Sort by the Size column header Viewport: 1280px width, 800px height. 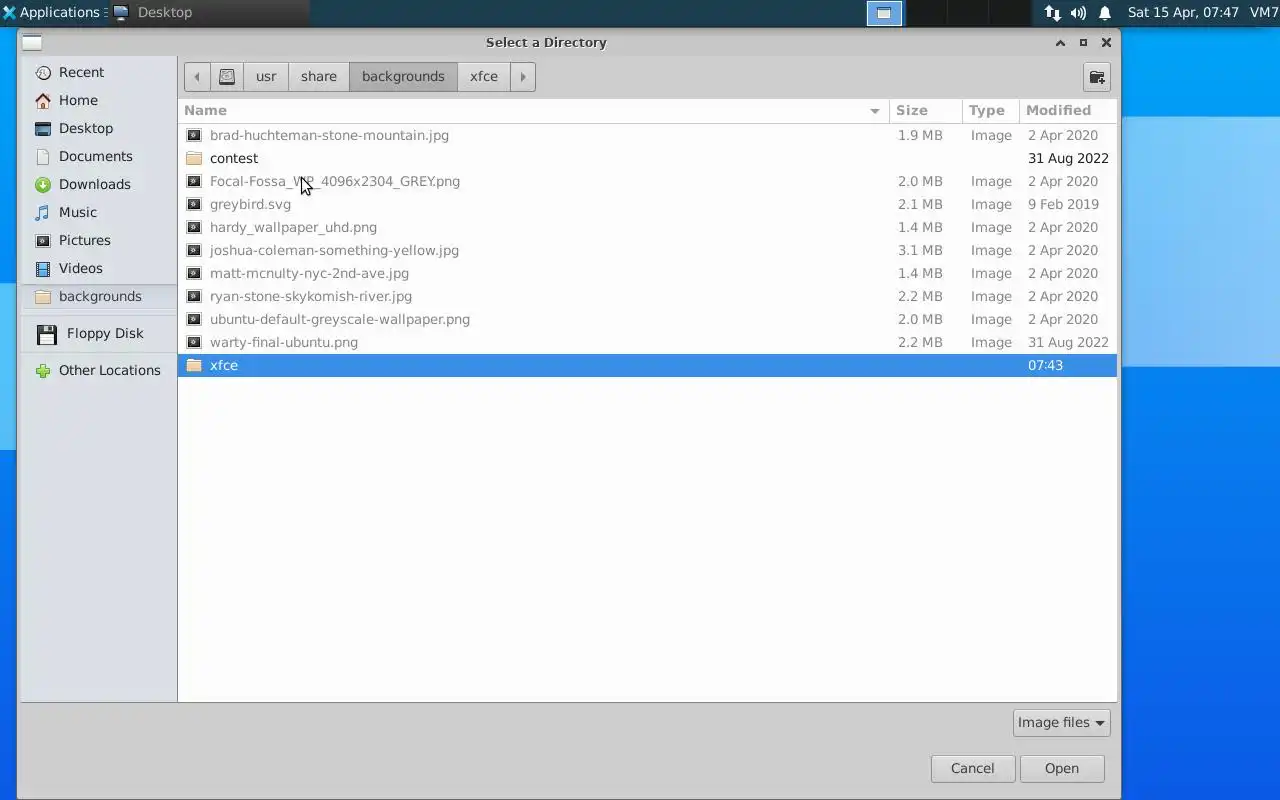925,110
